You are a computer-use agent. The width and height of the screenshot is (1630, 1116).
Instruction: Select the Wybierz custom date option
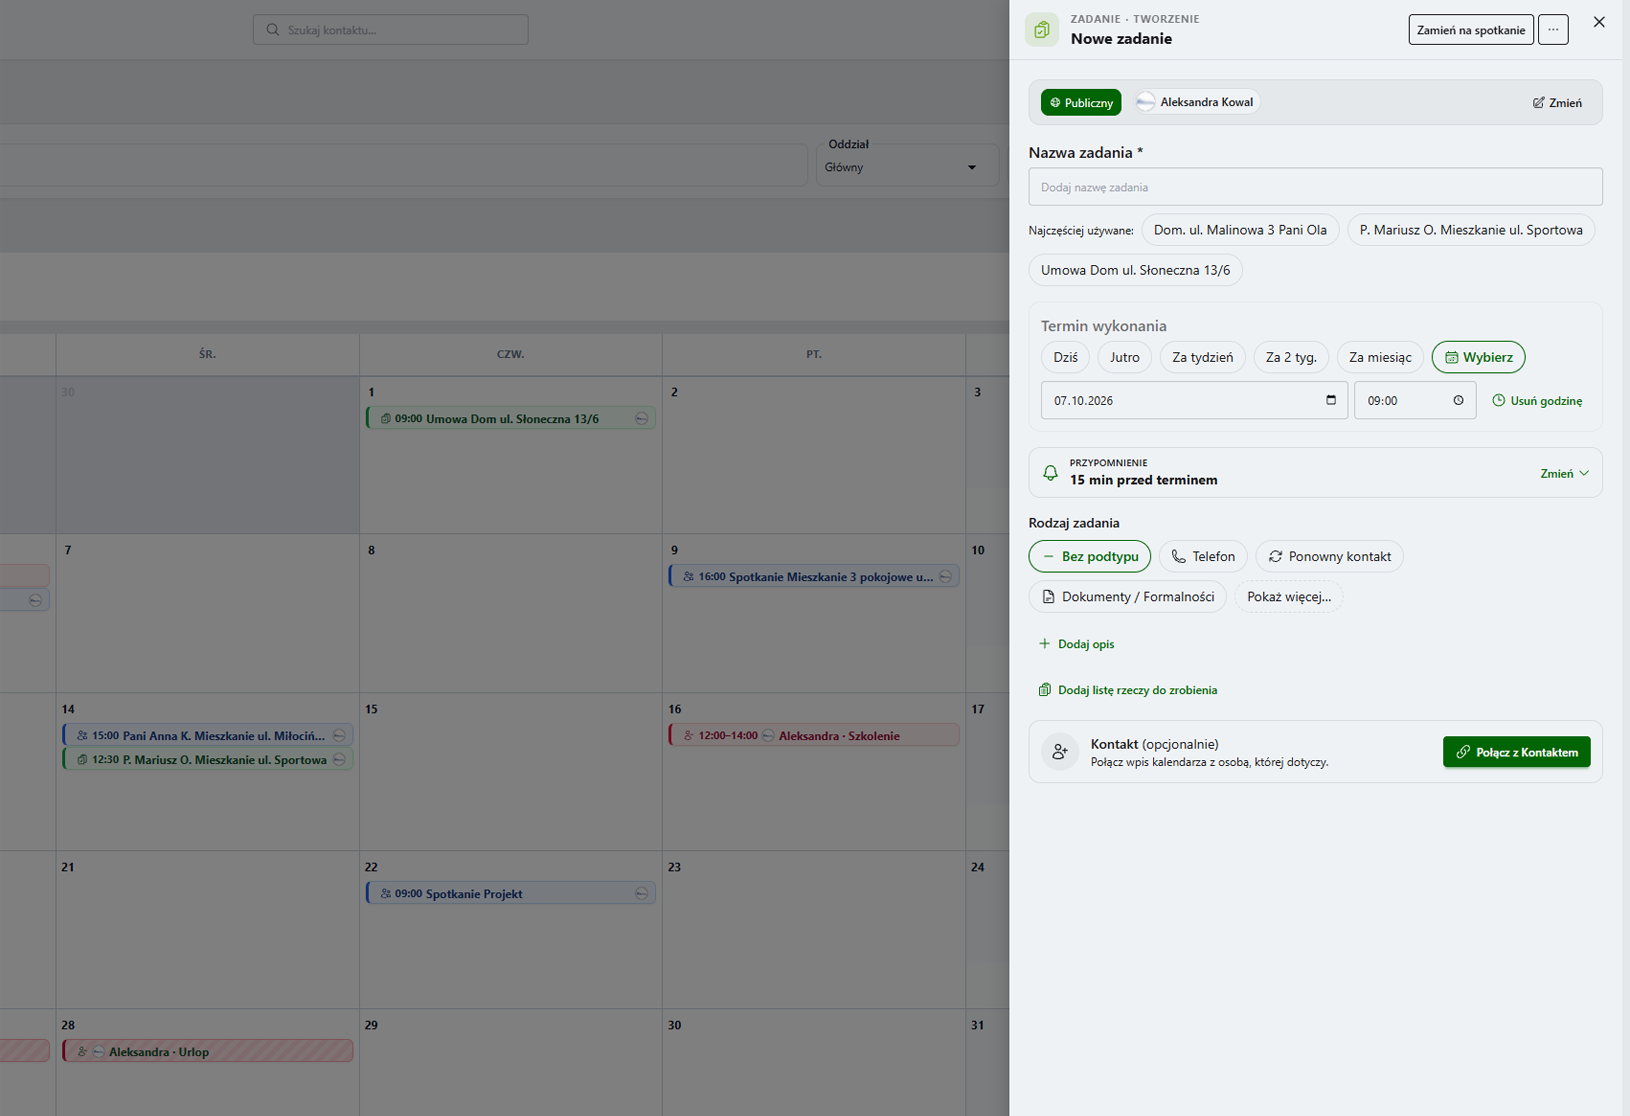point(1478,357)
